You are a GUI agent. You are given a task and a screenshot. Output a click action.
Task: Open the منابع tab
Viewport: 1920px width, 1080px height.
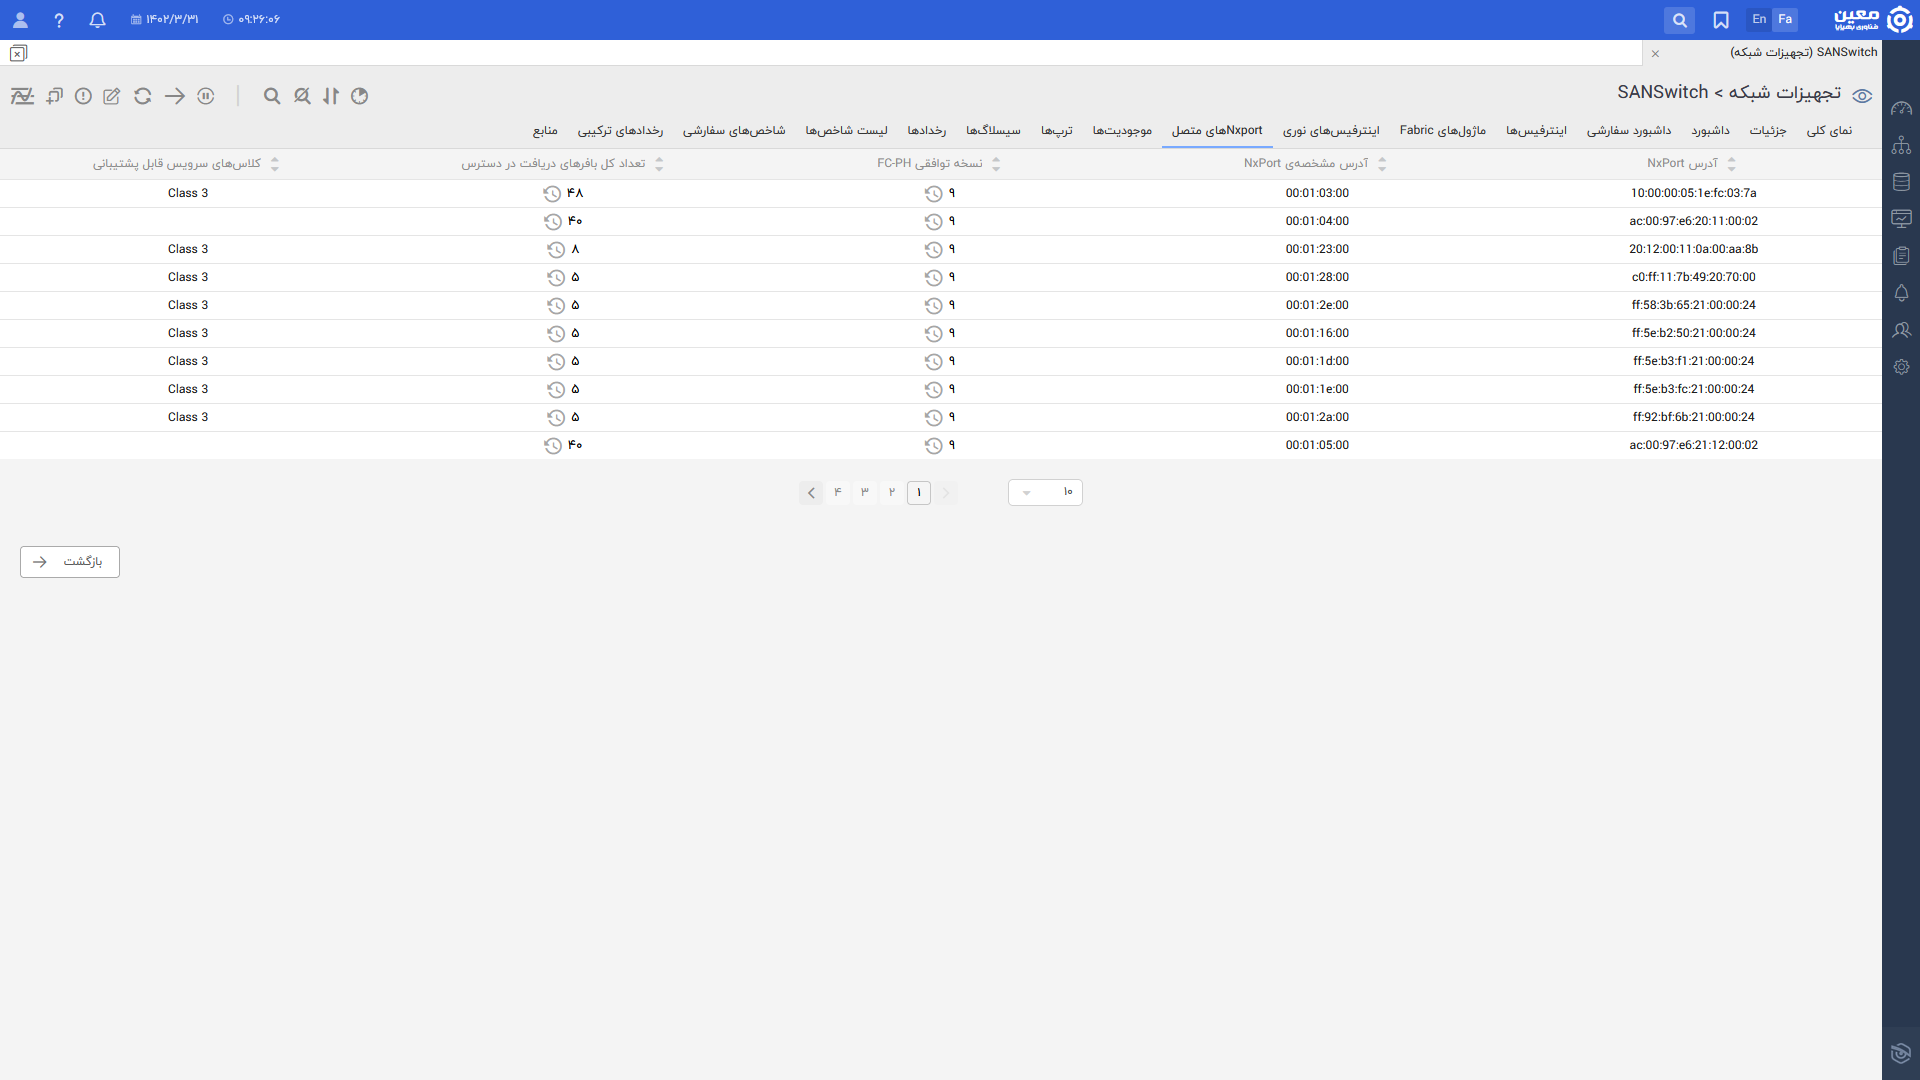coord(545,130)
